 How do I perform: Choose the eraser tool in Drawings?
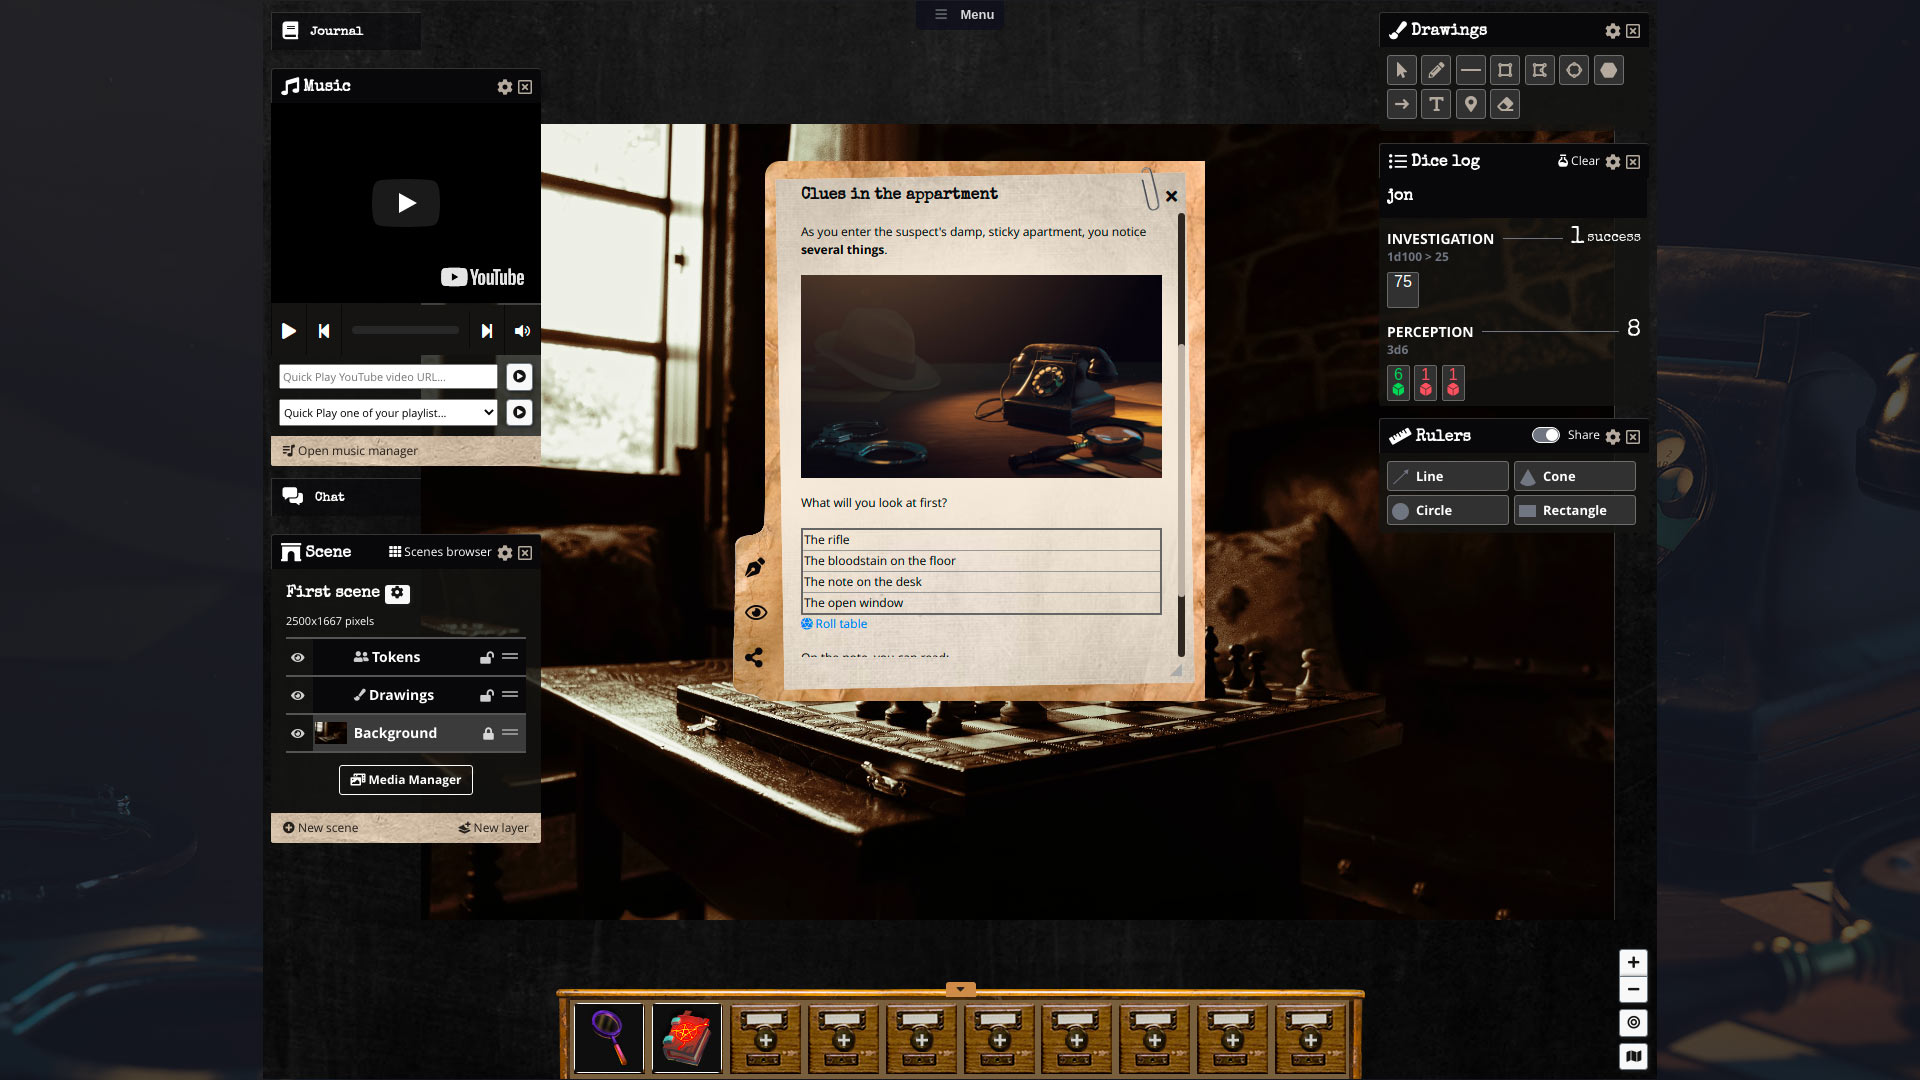[1505, 104]
